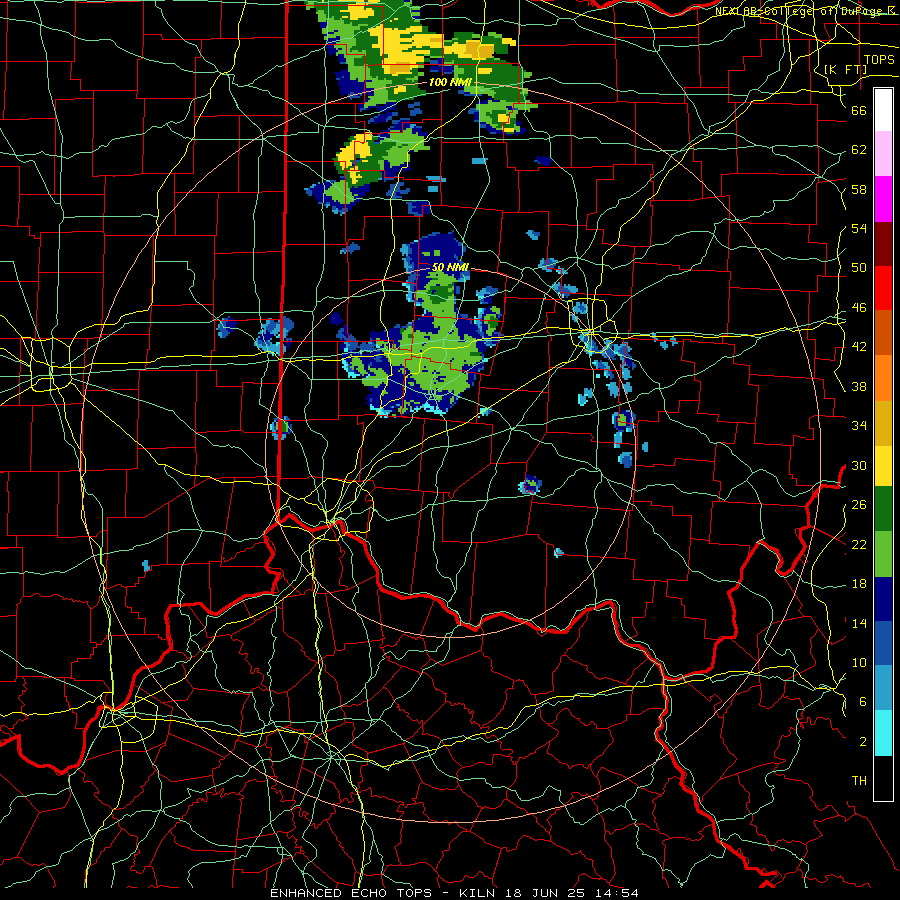Click the '14:54' time stamp
This screenshot has height=900, width=900.
point(619,893)
